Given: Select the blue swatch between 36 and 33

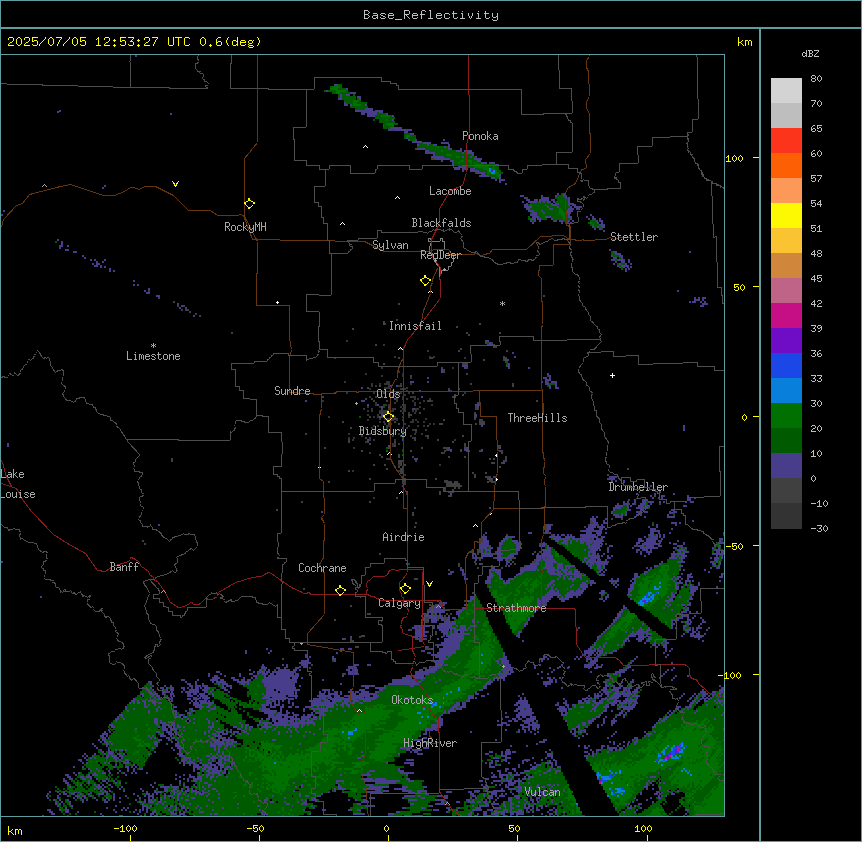Looking at the screenshot, I should 786,365.
